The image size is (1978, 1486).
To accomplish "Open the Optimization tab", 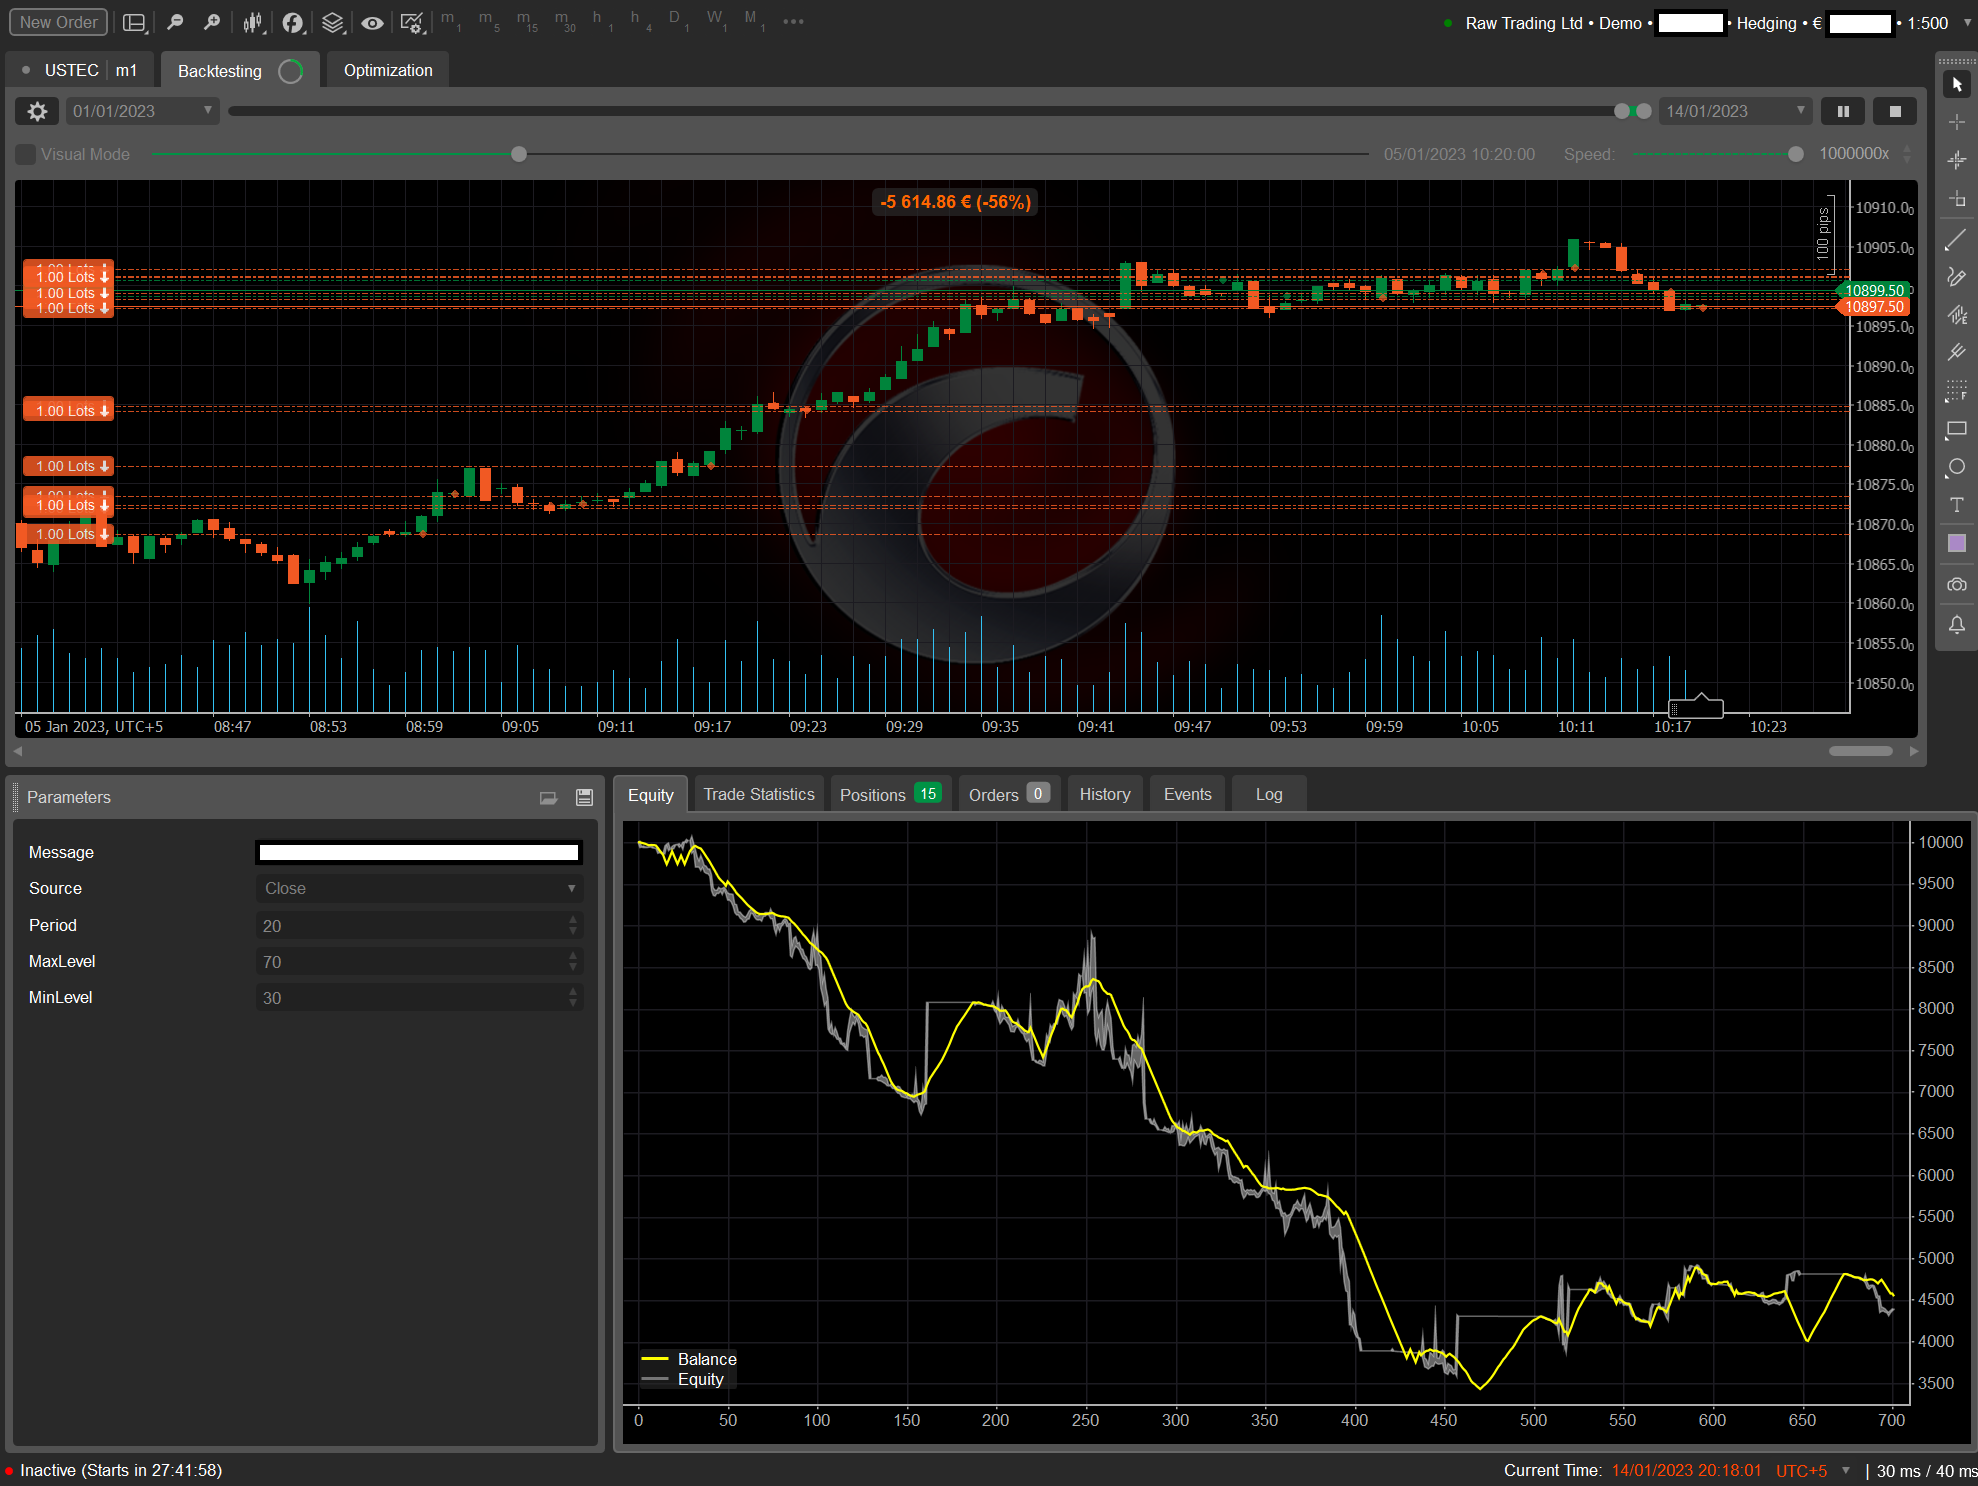I will [387, 70].
